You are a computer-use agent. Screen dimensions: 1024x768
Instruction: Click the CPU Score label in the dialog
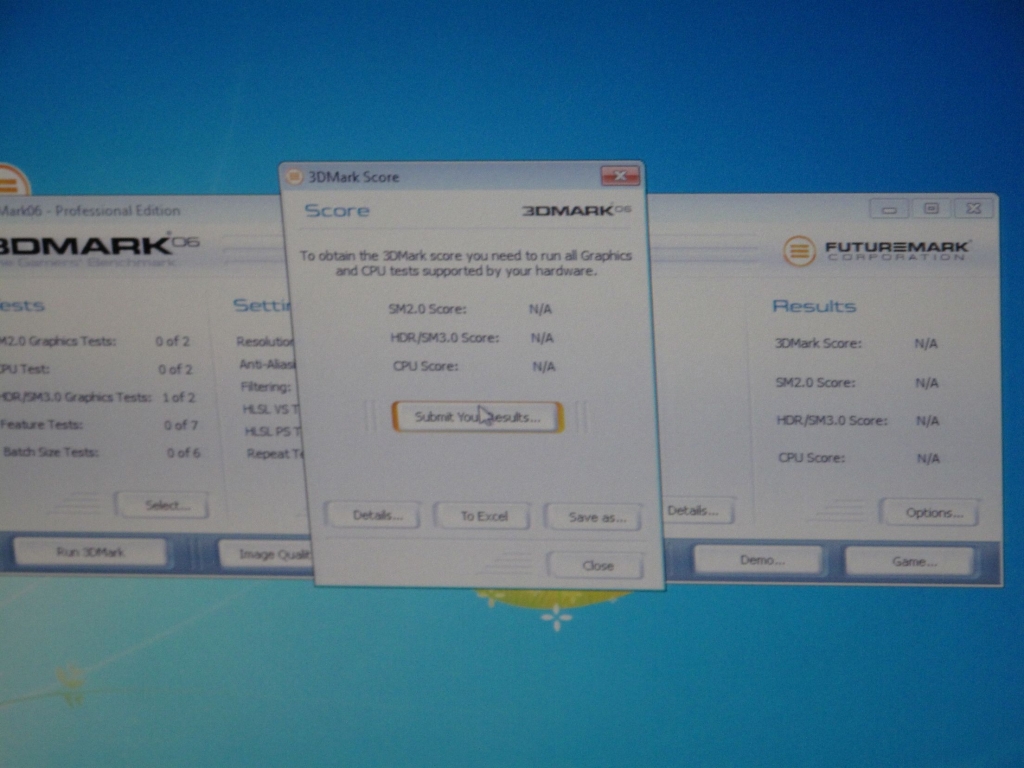(x=425, y=366)
